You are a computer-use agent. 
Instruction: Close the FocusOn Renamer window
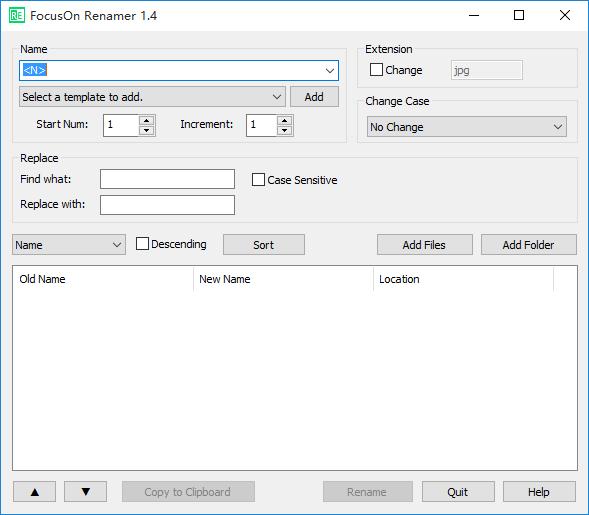[x=565, y=15]
